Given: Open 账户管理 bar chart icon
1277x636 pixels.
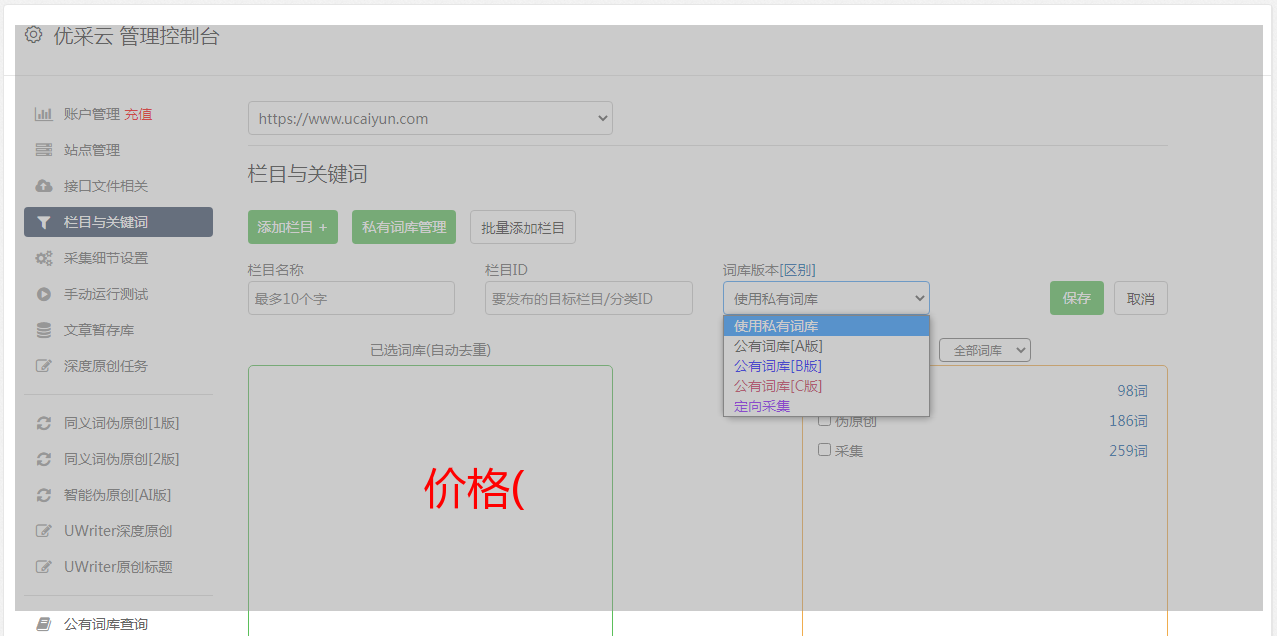Looking at the screenshot, I should click(x=44, y=114).
